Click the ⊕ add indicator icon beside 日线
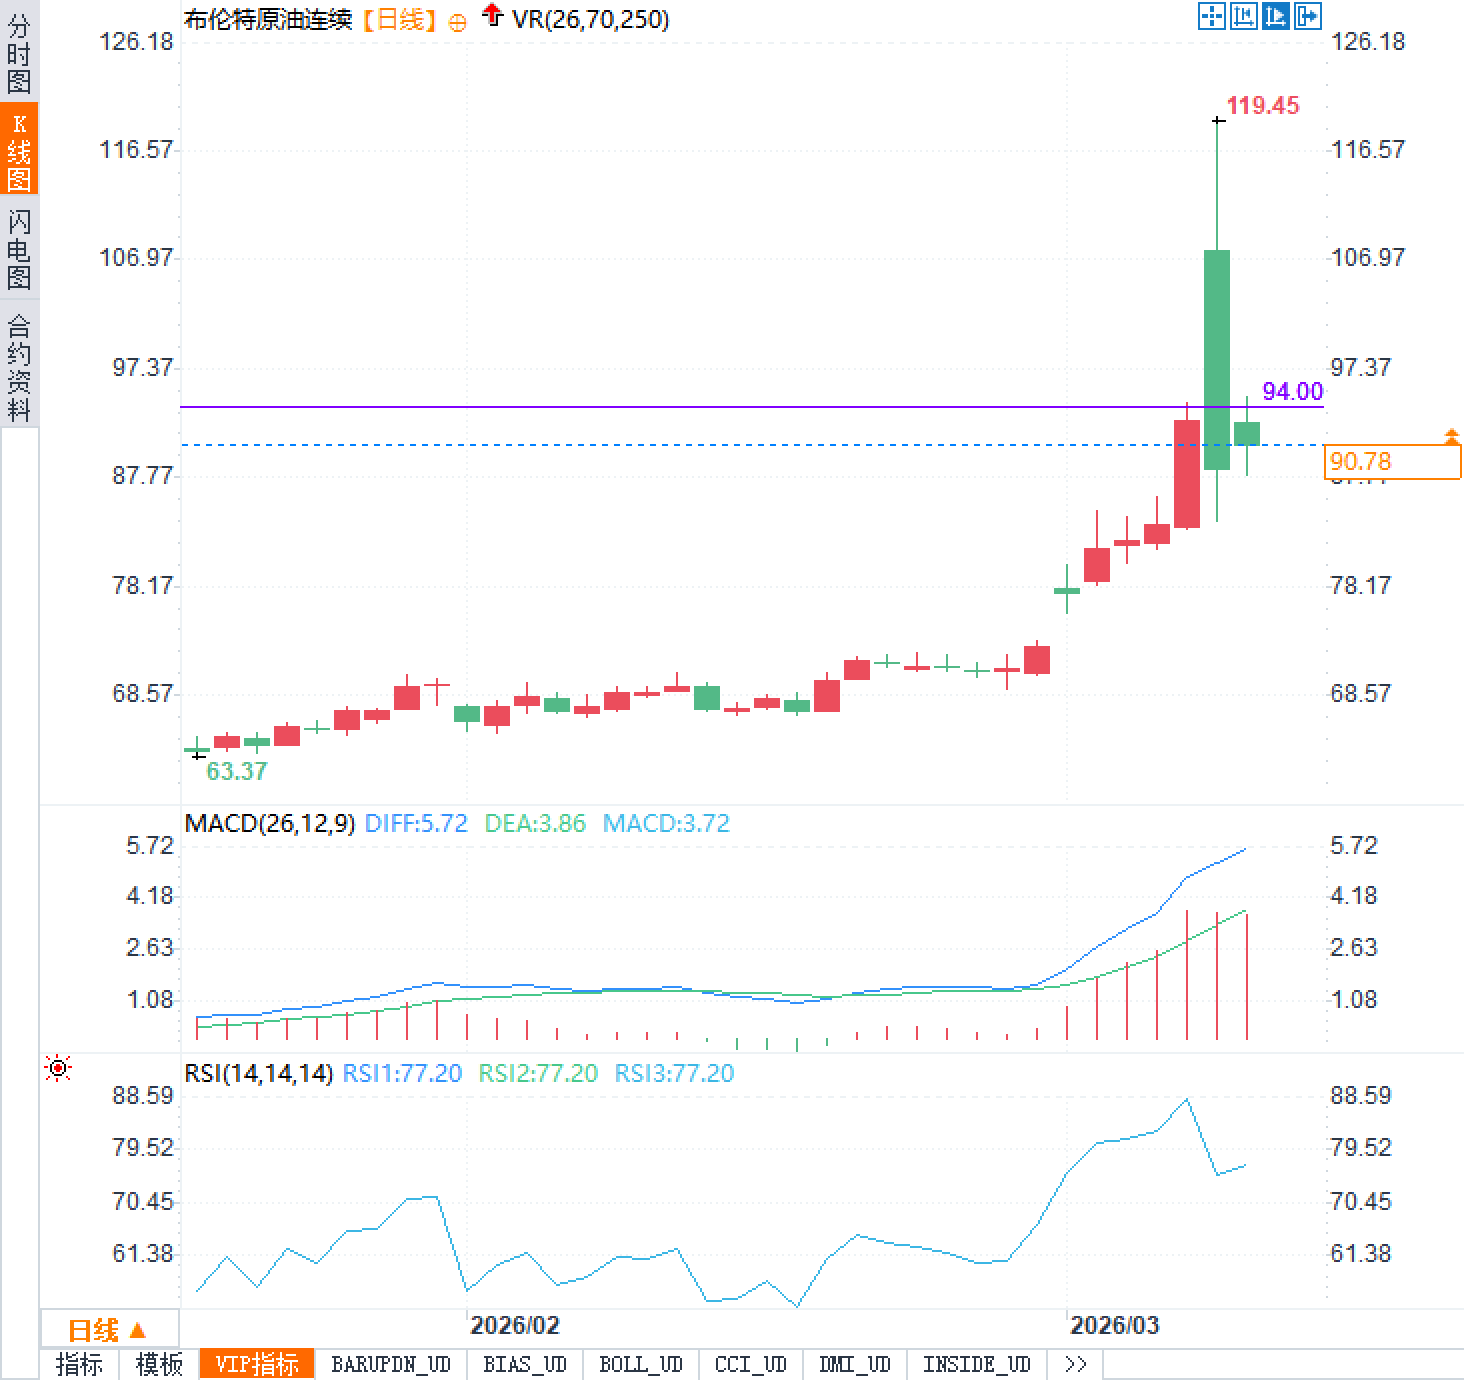This screenshot has width=1464, height=1380. [457, 19]
